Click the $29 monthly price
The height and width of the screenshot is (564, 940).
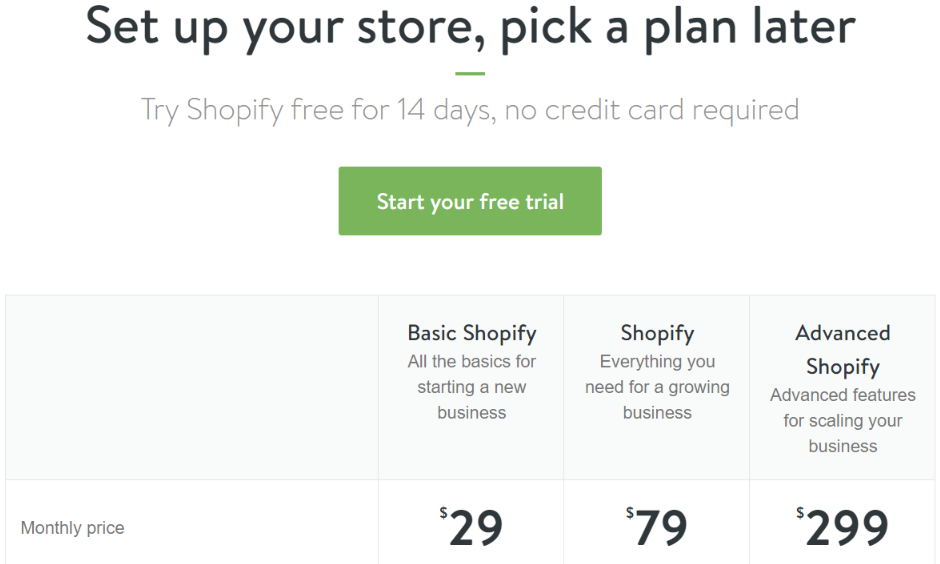click(x=471, y=527)
